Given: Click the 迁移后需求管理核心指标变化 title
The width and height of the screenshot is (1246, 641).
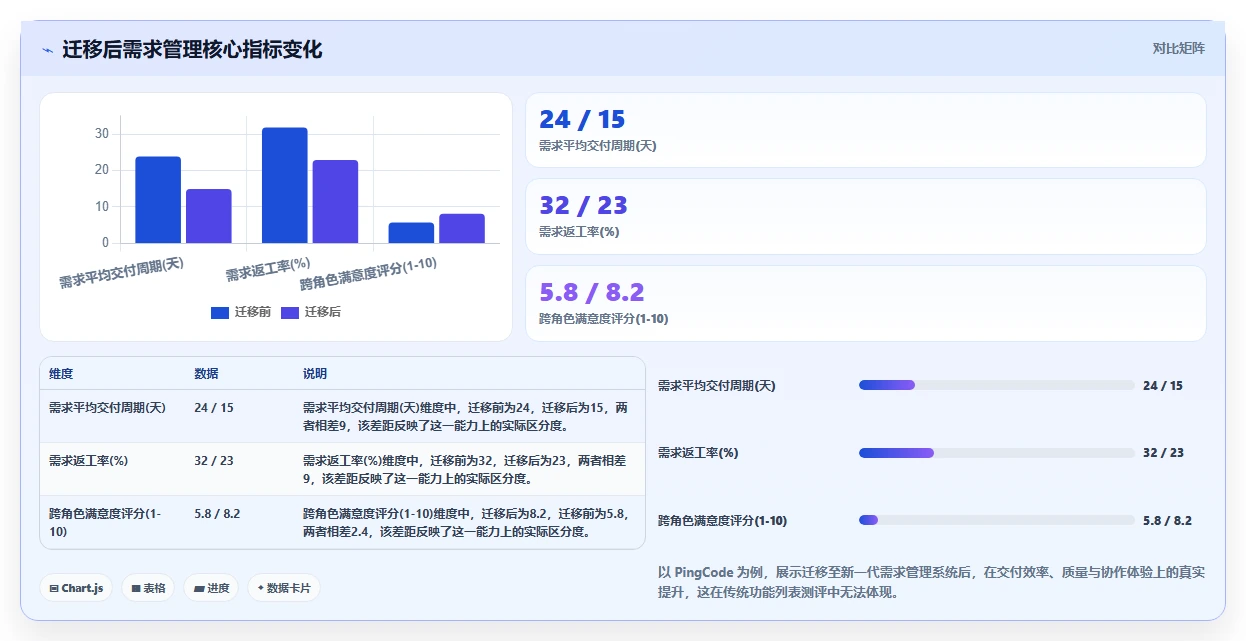Looking at the screenshot, I should tap(193, 50).
